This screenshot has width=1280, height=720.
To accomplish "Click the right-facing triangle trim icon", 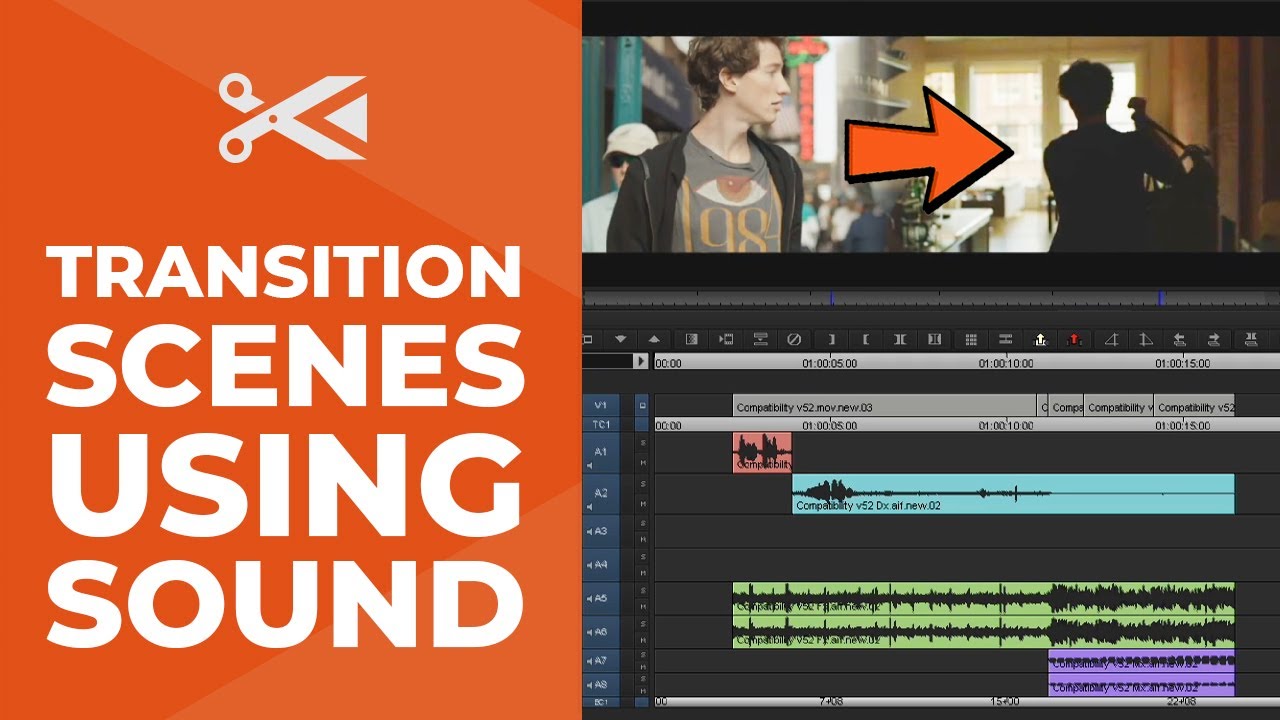I will (x=1146, y=339).
